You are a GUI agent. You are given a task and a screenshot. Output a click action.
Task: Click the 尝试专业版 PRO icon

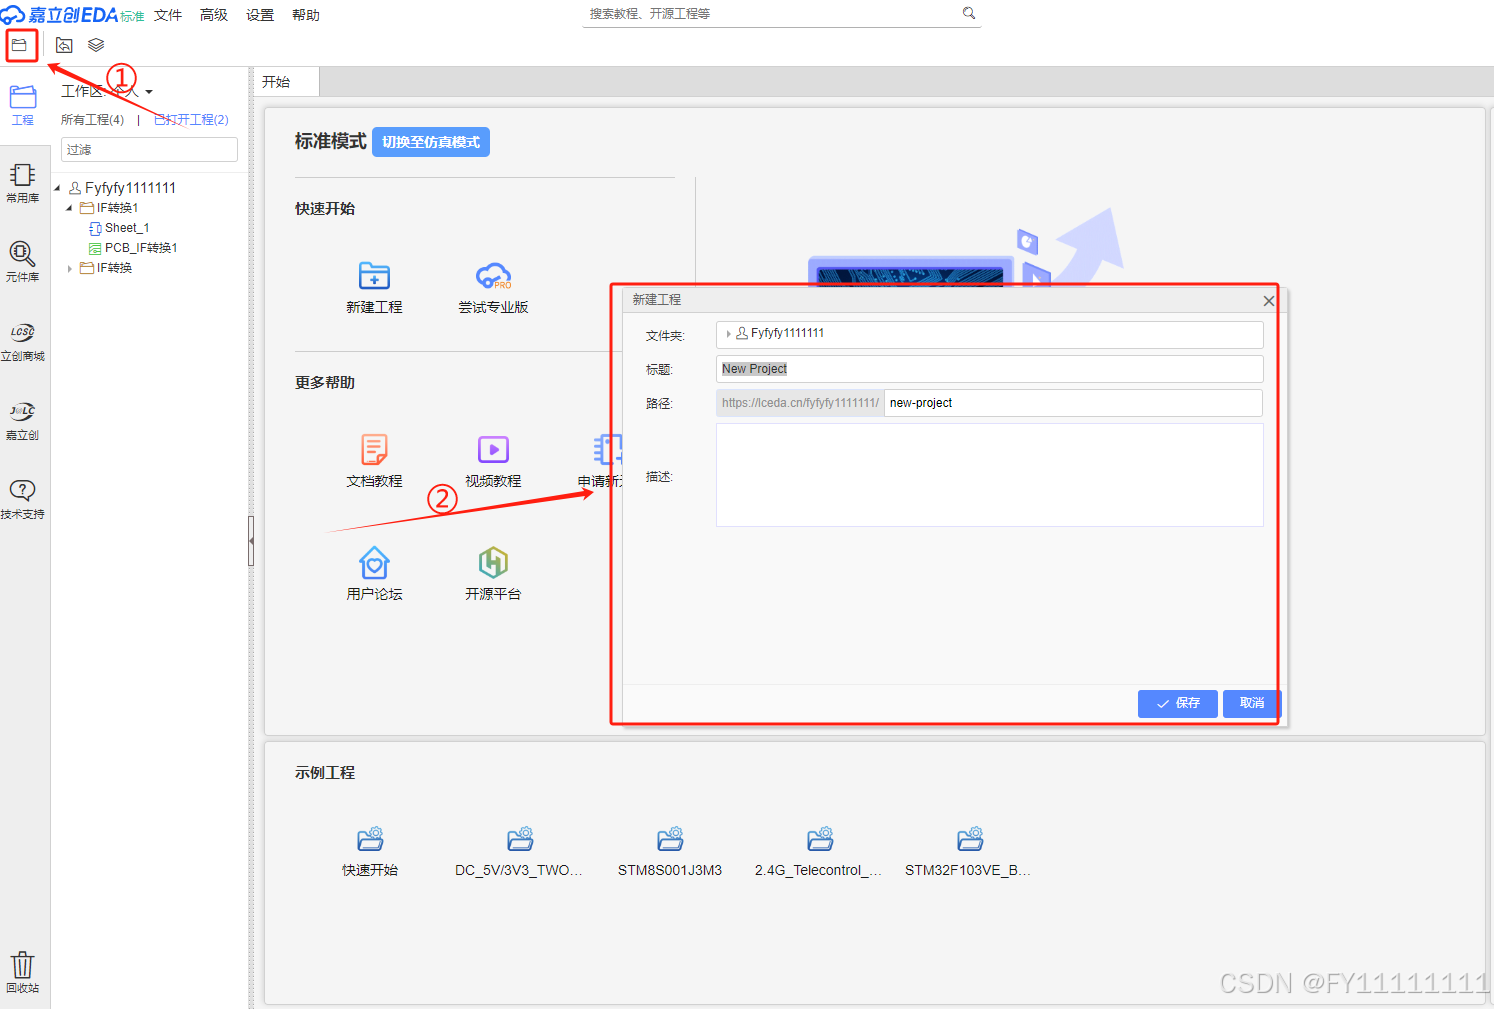tap(493, 288)
